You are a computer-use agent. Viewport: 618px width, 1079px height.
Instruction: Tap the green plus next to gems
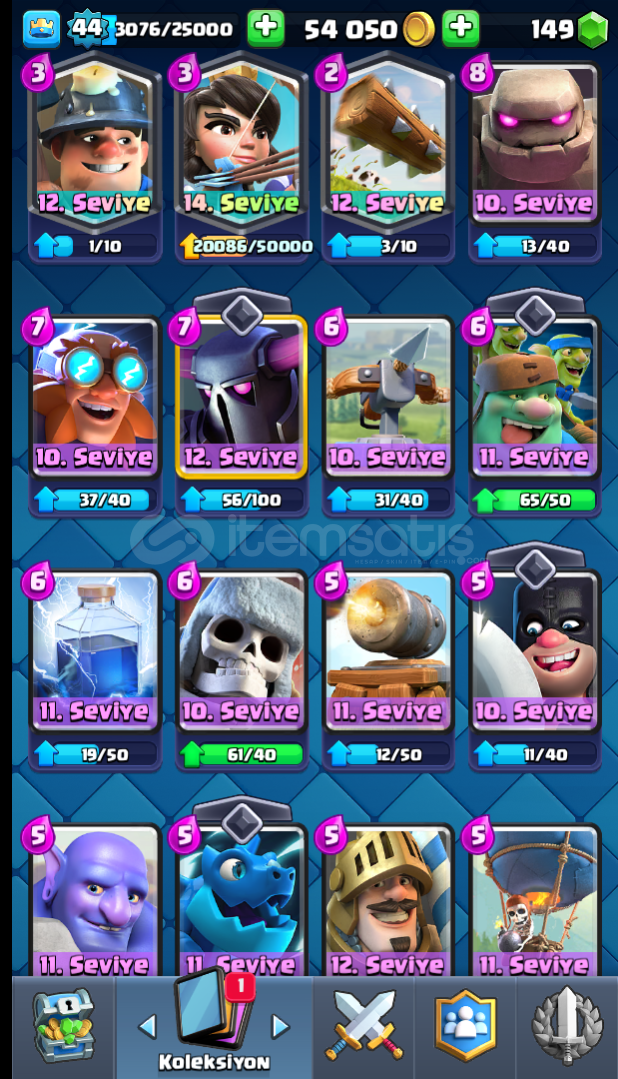pyautogui.click(x=460, y=29)
